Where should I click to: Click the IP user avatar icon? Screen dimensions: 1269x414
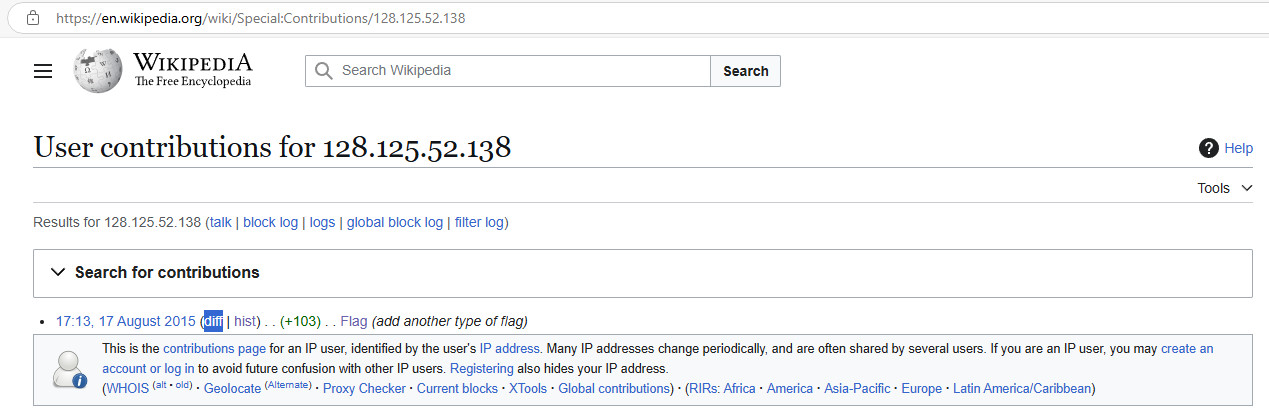click(x=69, y=369)
